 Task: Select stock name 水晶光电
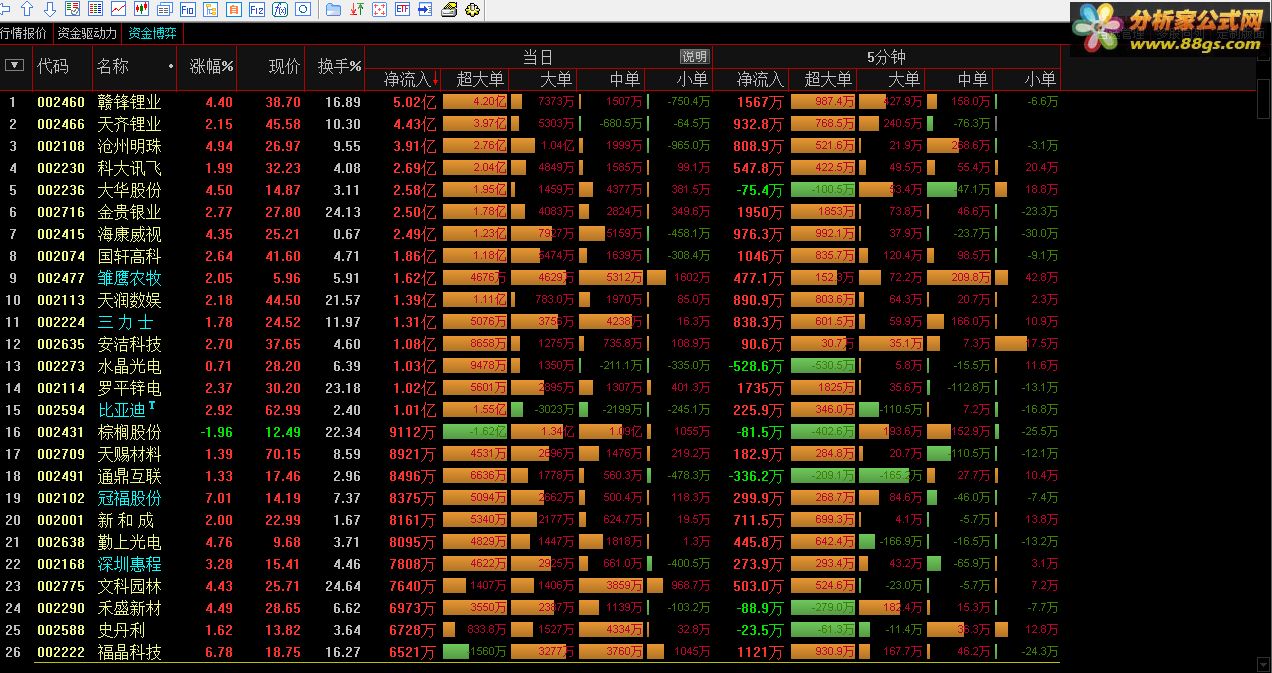[129, 366]
